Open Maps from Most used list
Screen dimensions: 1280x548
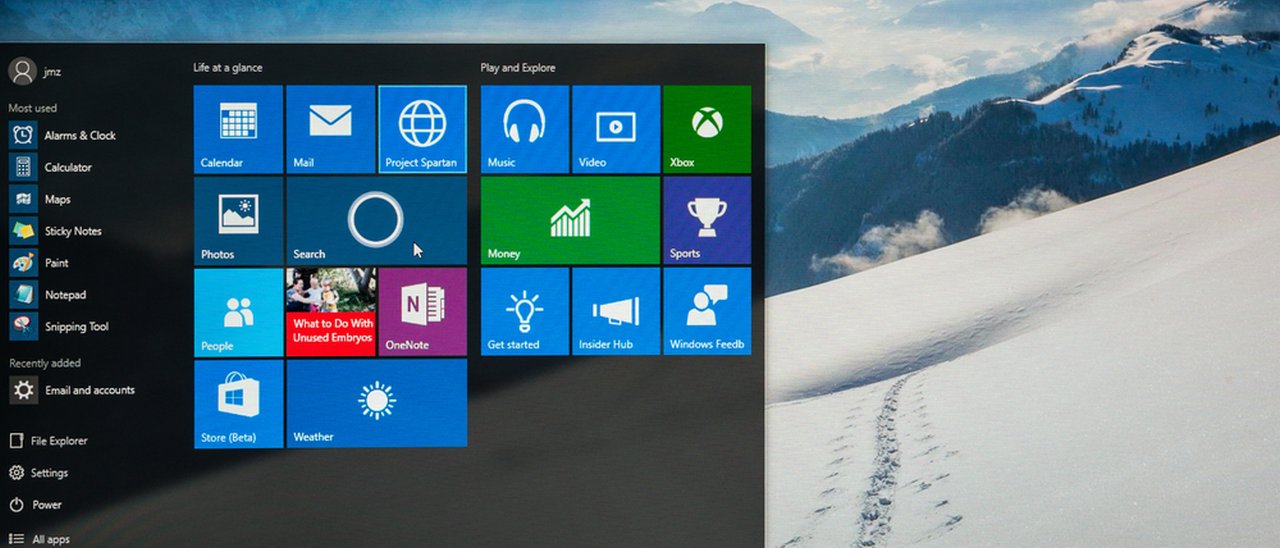(40, 199)
